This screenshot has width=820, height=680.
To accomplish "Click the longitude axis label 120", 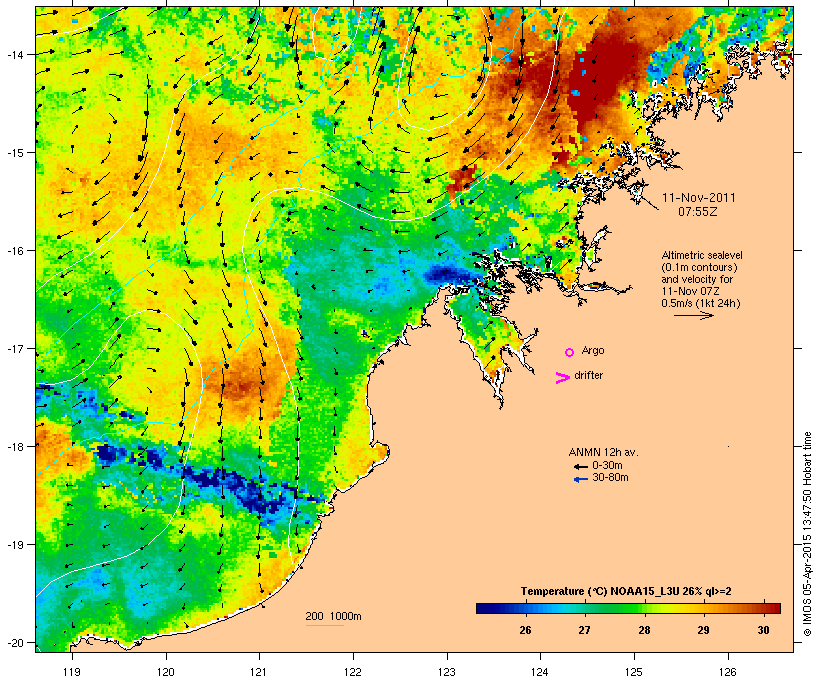I will click(x=166, y=672).
